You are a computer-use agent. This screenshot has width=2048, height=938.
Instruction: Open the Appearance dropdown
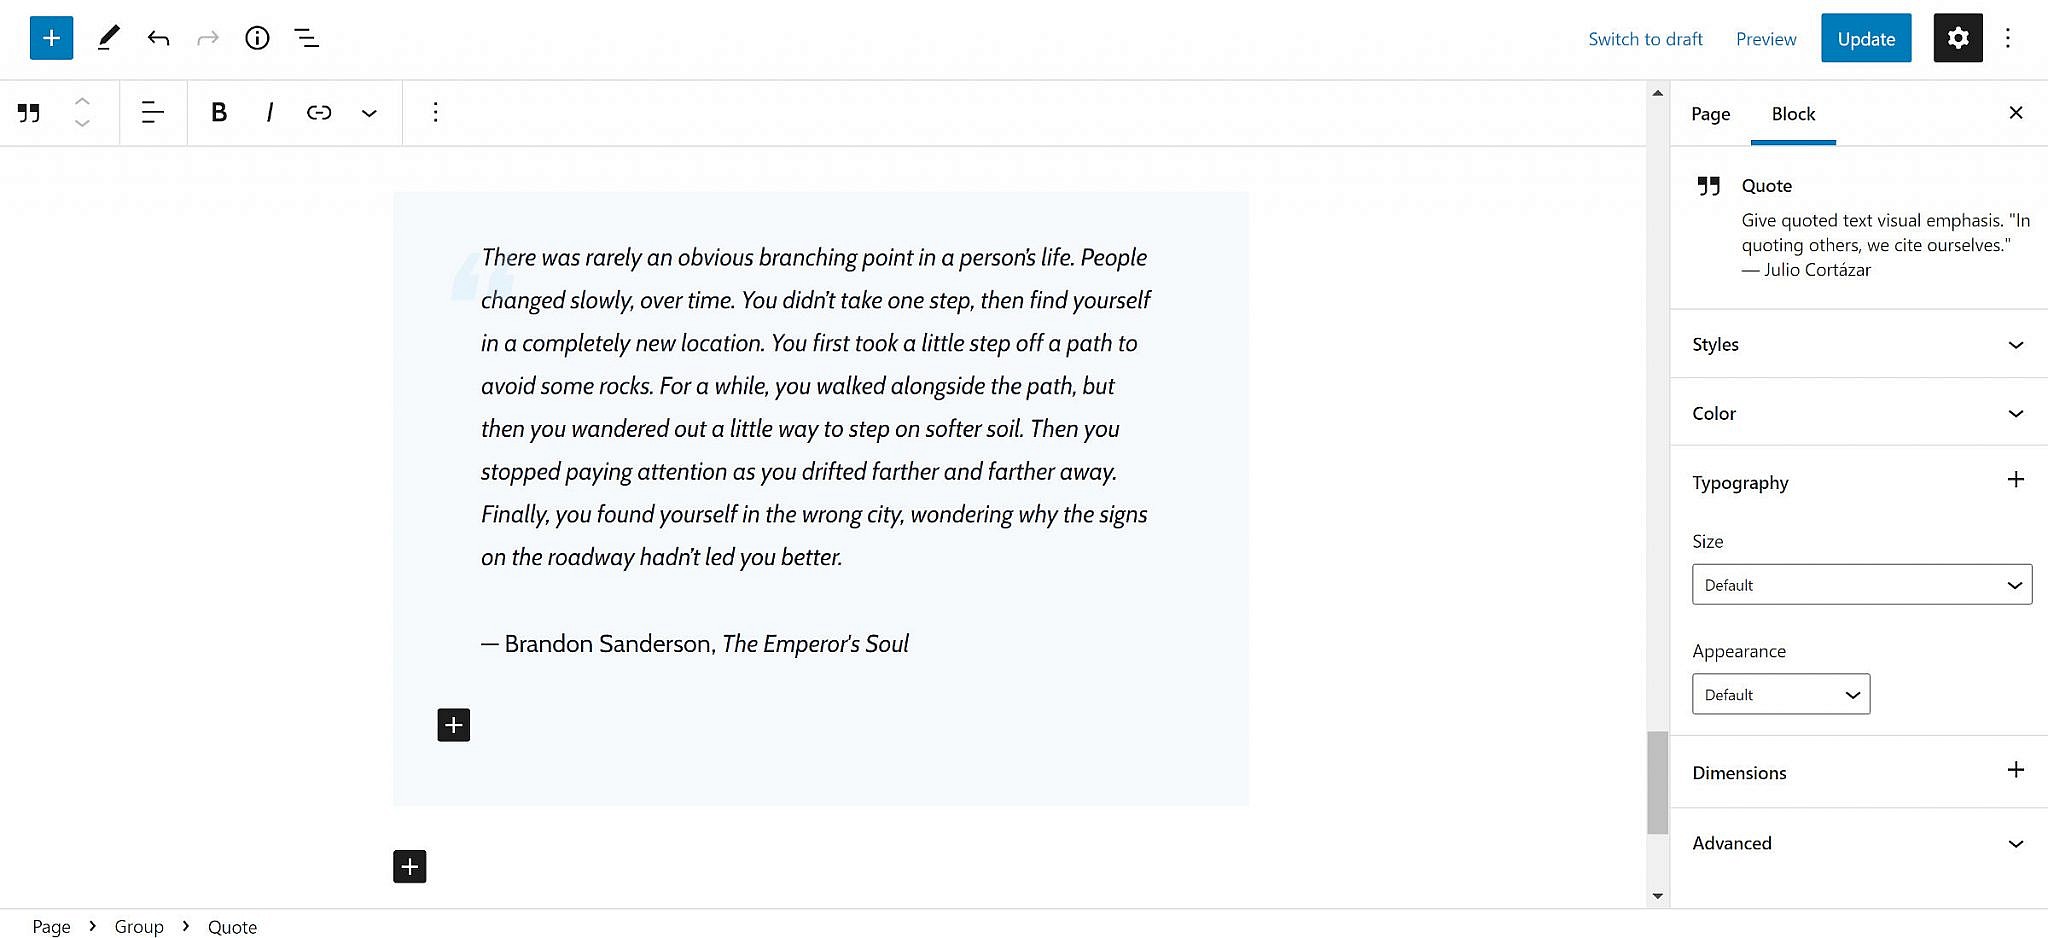pyautogui.click(x=1780, y=695)
